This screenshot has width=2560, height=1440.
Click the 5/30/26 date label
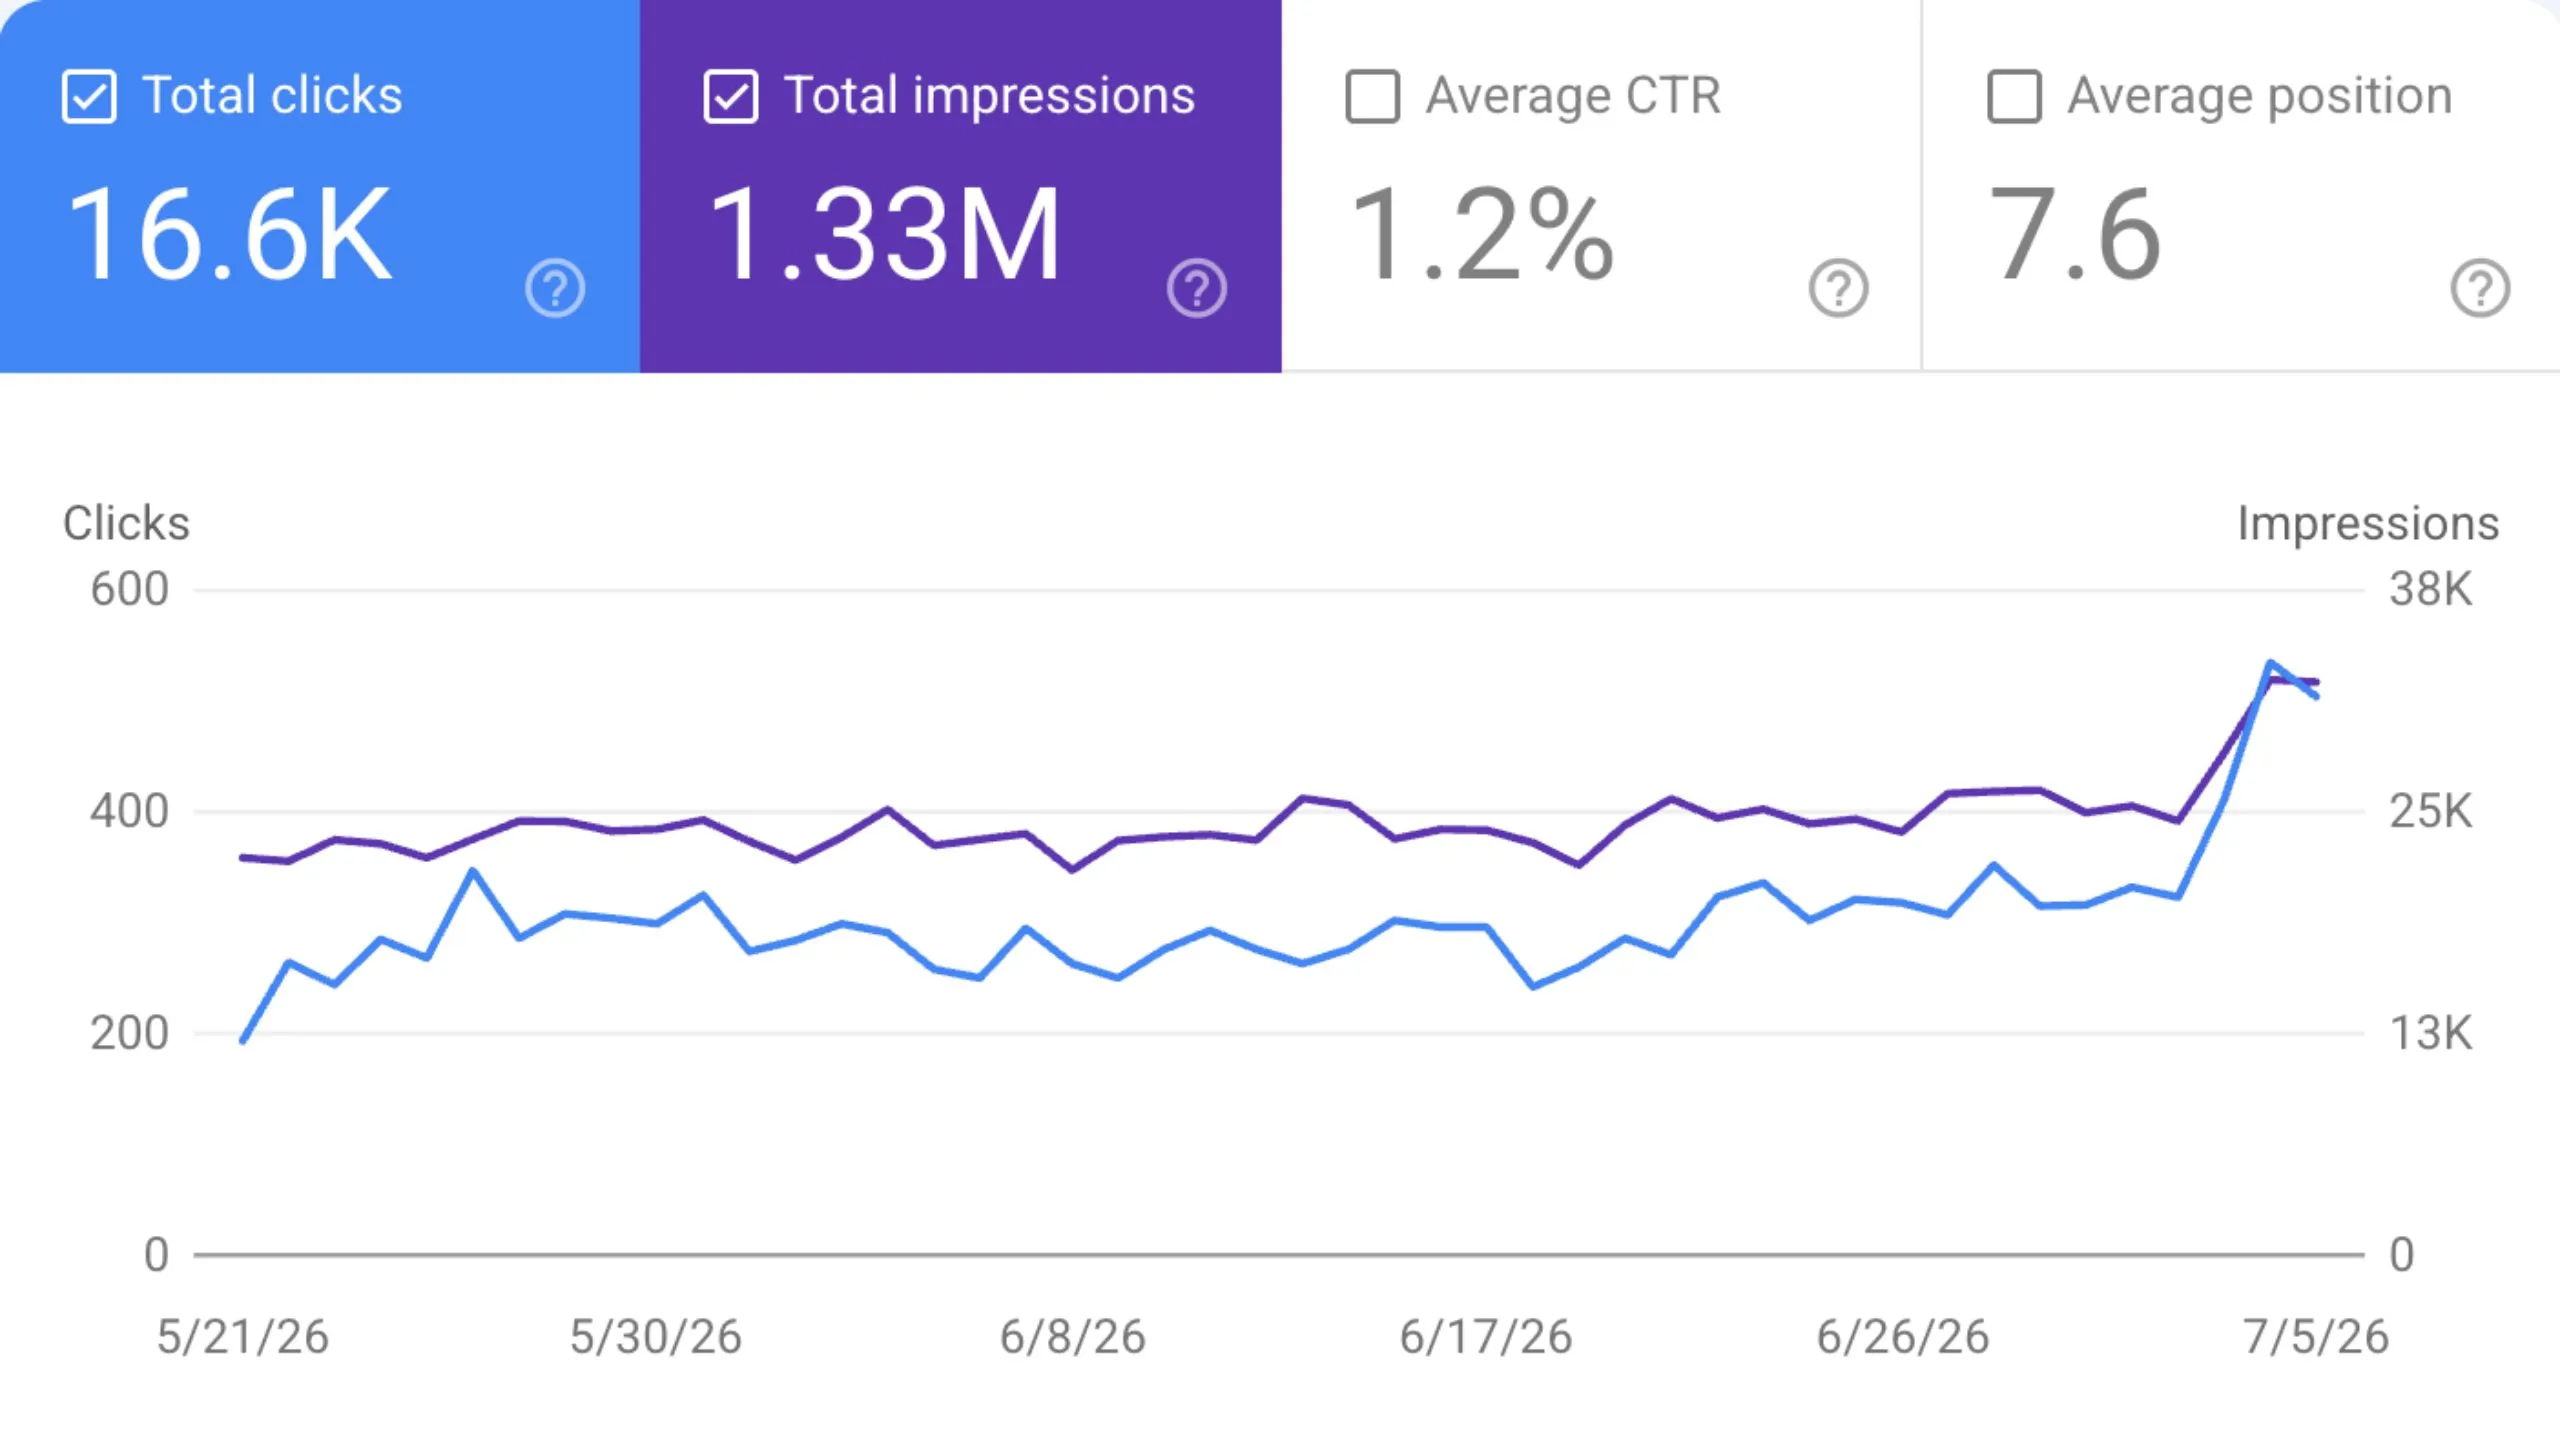[x=656, y=1337]
